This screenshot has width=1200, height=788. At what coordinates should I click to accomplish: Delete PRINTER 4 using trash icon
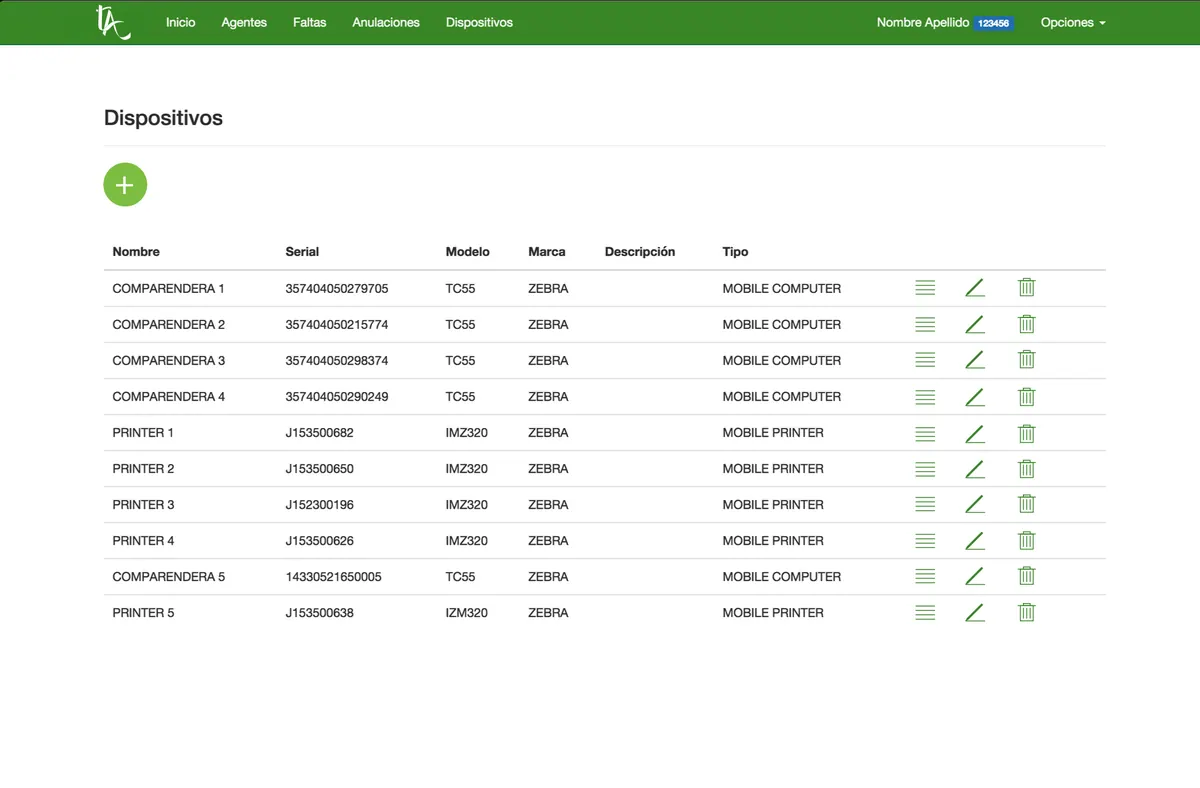pos(1026,540)
